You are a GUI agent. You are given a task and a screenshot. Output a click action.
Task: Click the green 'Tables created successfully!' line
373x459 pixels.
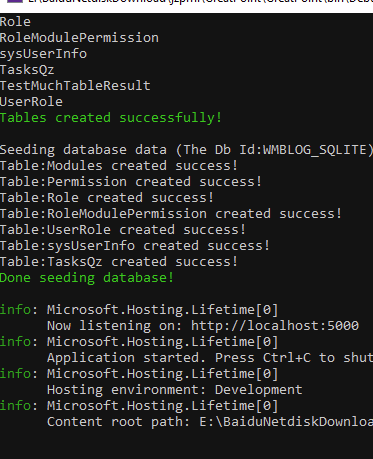point(111,118)
